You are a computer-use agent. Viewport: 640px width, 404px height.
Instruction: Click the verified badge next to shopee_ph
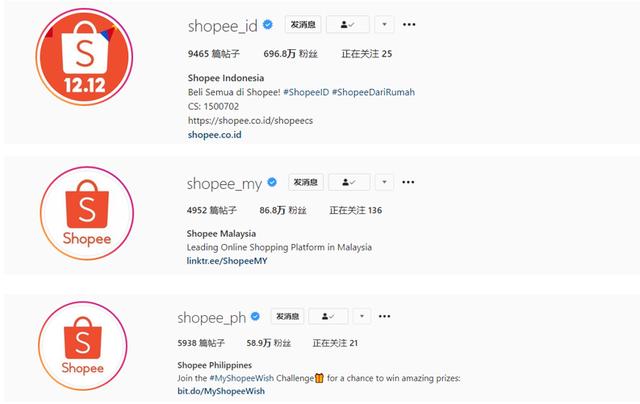tap(256, 316)
